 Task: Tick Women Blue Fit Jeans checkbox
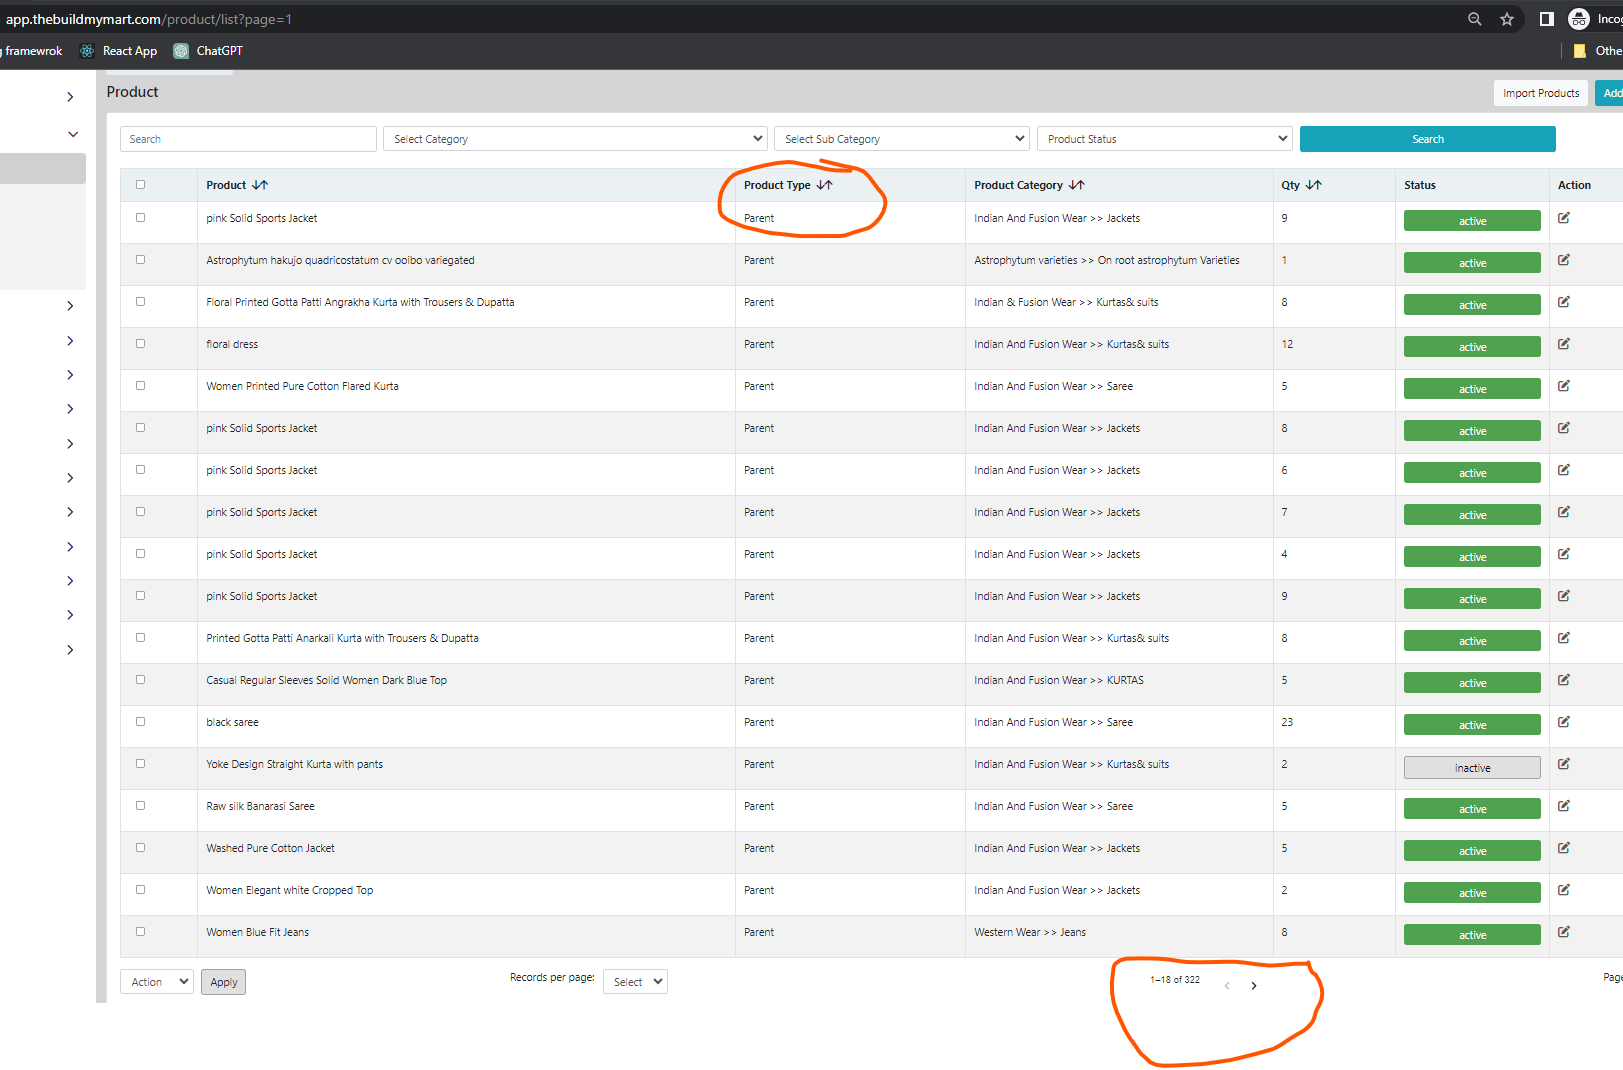click(x=140, y=931)
